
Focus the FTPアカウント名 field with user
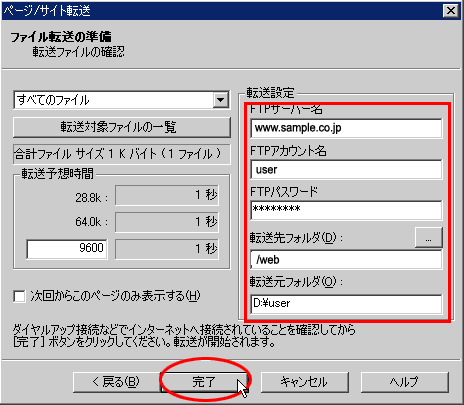(x=346, y=170)
